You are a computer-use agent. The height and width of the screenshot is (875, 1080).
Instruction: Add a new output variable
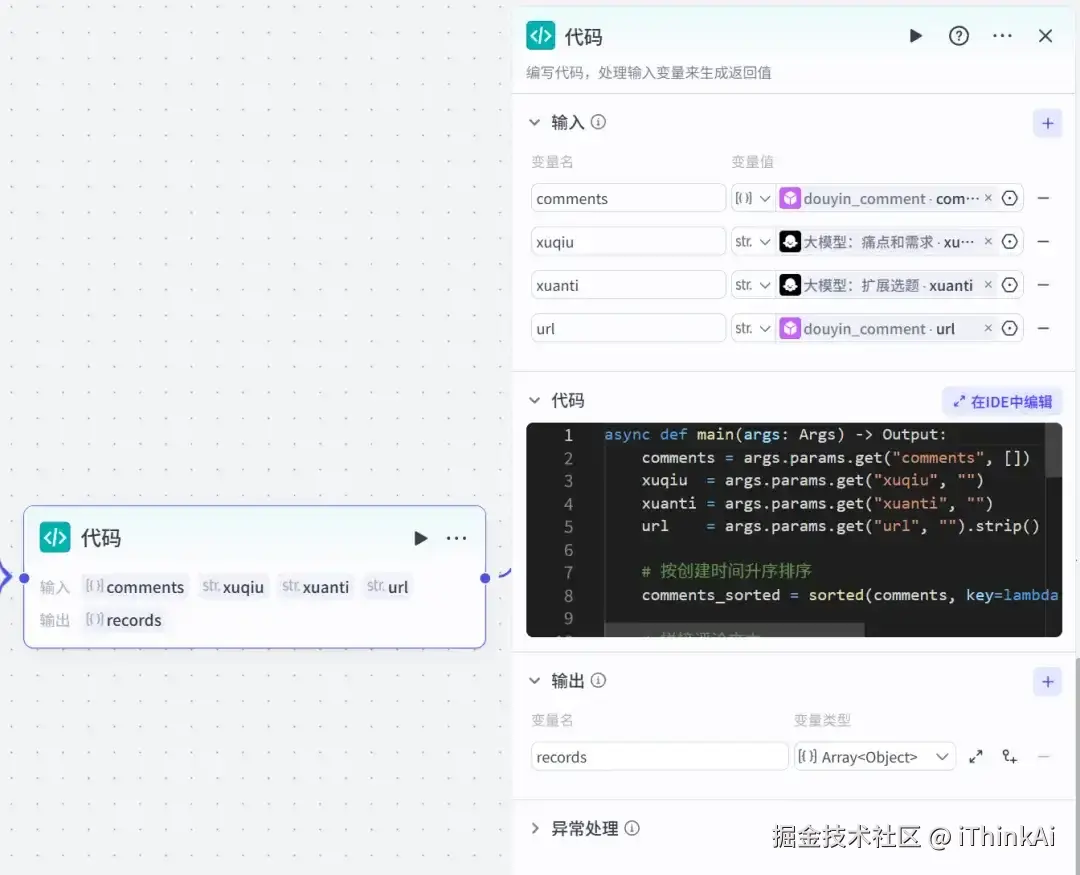(x=1048, y=682)
